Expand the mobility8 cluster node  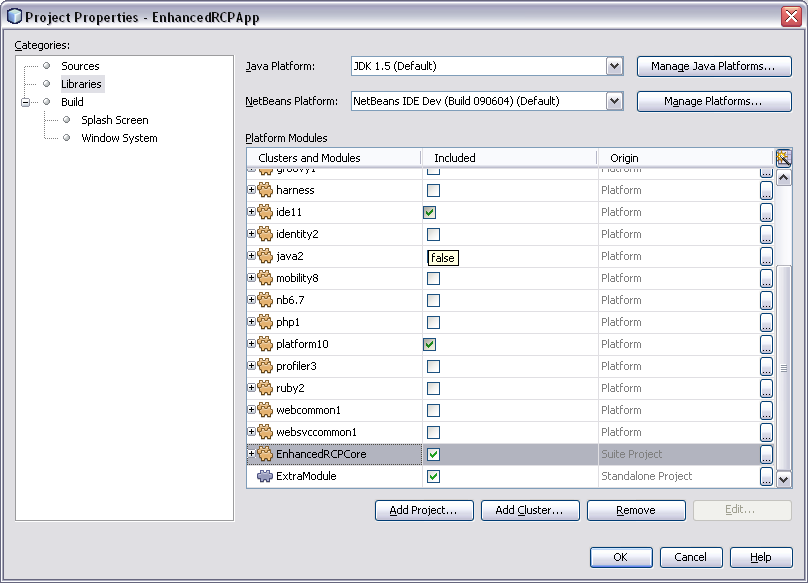tap(252, 278)
